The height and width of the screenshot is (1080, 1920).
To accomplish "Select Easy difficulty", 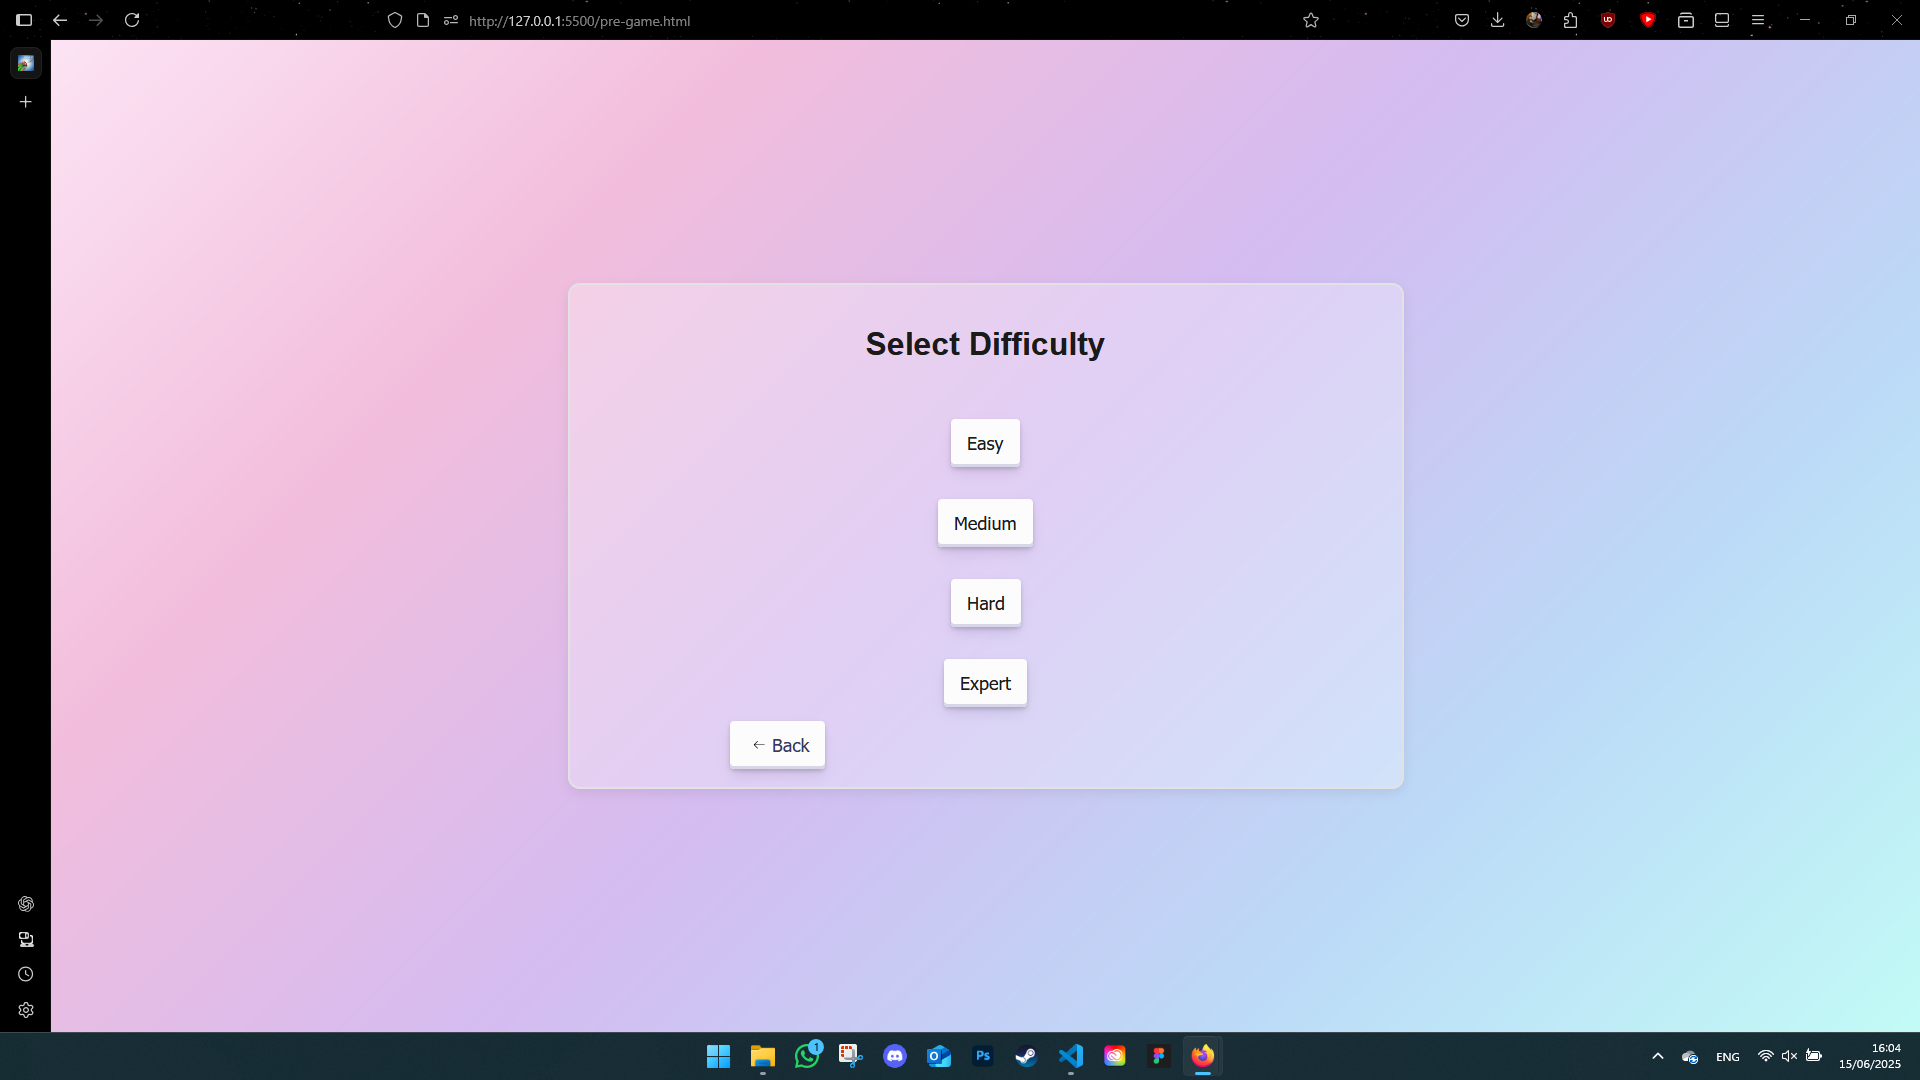I will pos(985,443).
